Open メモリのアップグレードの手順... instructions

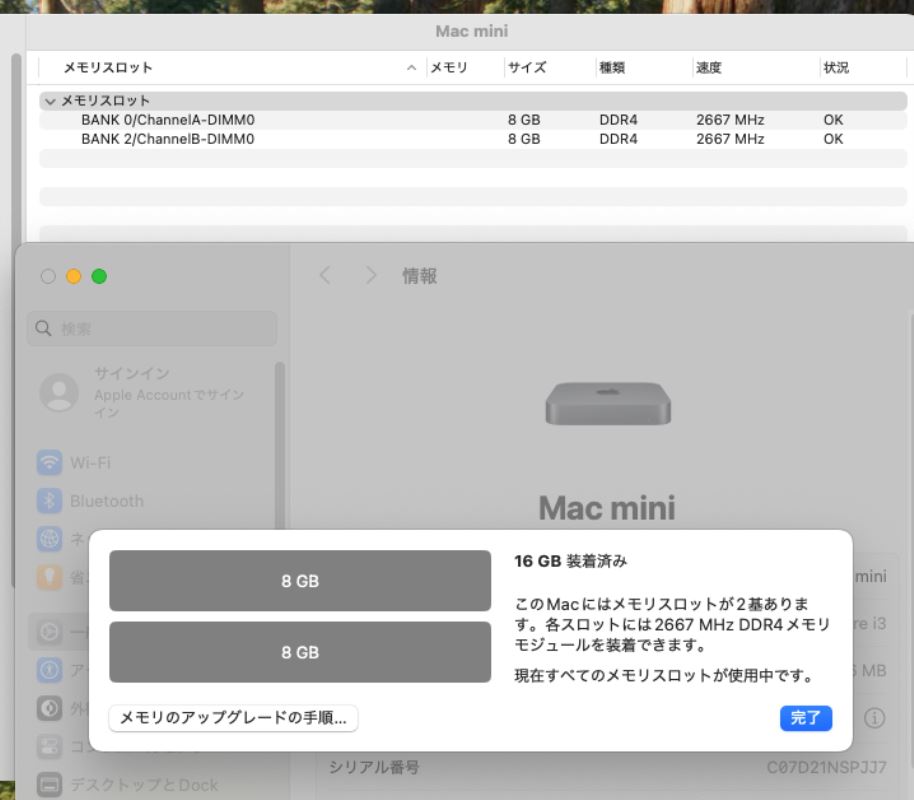(x=233, y=718)
